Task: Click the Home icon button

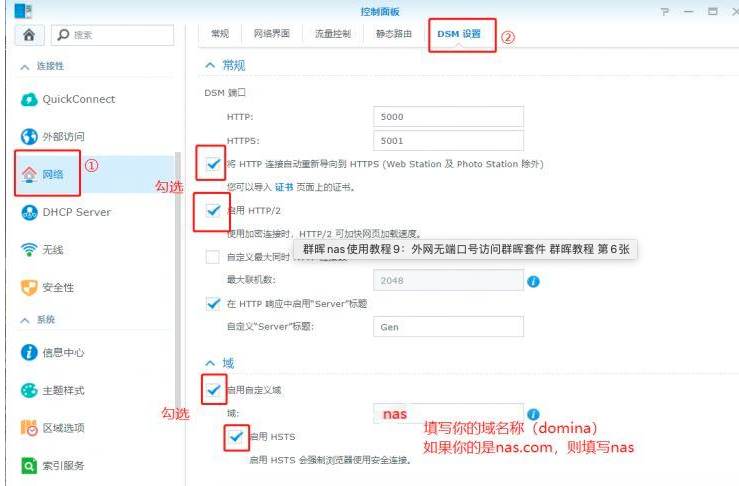Action: (28, 34)
